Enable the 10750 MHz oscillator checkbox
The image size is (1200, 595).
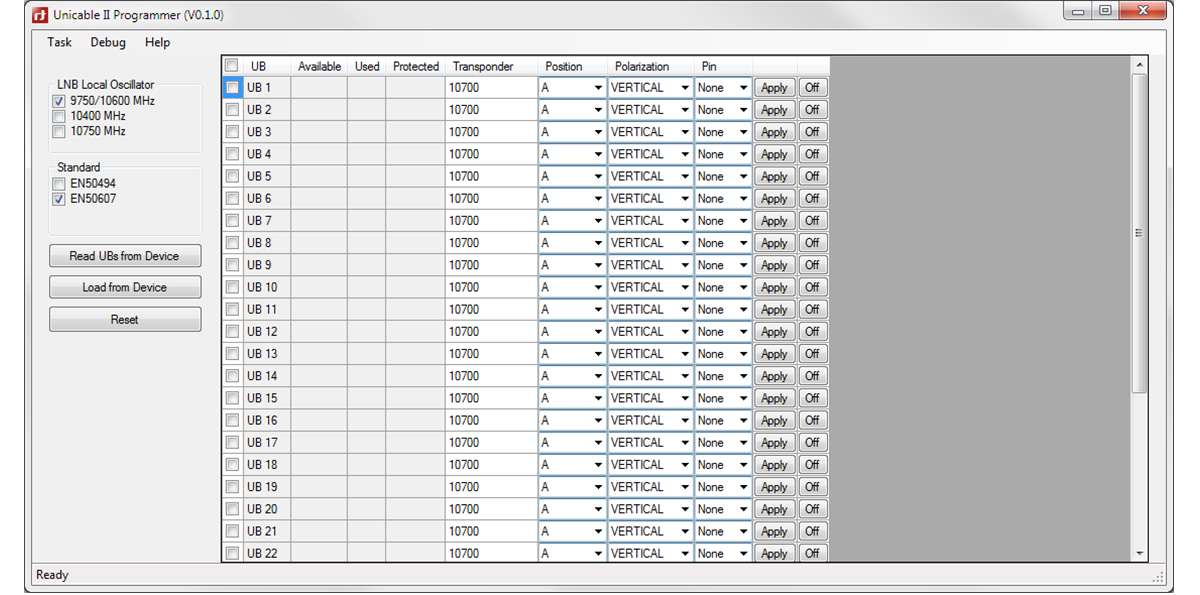[x=59, y=131]
